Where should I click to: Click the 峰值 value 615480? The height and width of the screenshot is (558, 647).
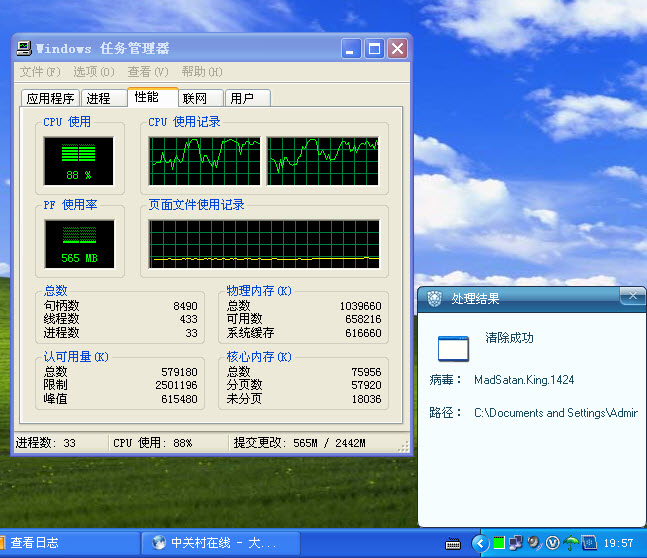(x=179, y=399)
